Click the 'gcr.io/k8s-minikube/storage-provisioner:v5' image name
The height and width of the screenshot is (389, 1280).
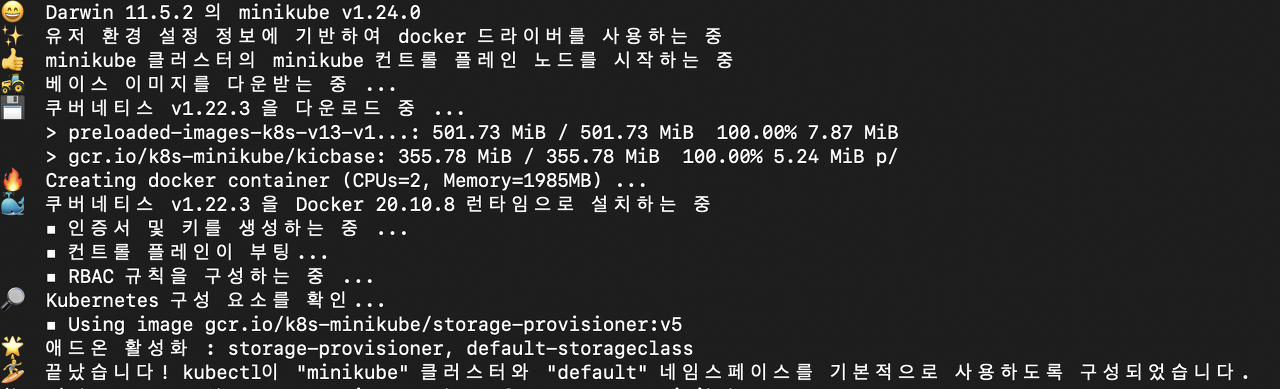(x=443, y=325)
